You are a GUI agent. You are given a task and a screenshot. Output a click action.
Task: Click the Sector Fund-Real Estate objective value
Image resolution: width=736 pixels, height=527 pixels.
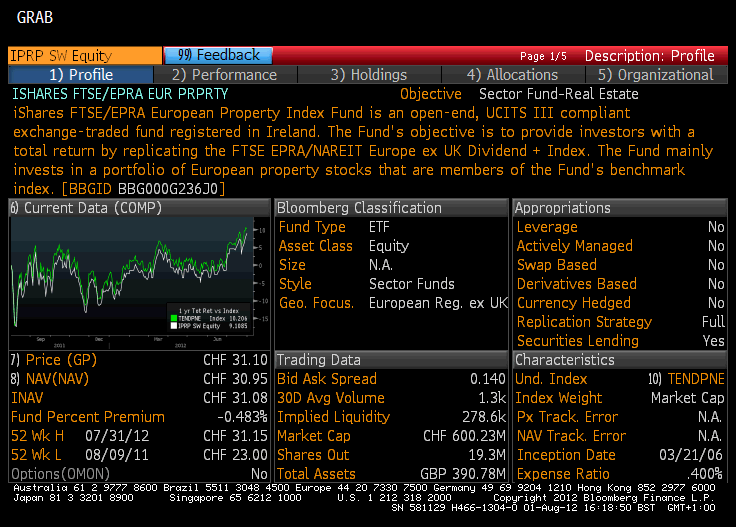coord(559,94)
